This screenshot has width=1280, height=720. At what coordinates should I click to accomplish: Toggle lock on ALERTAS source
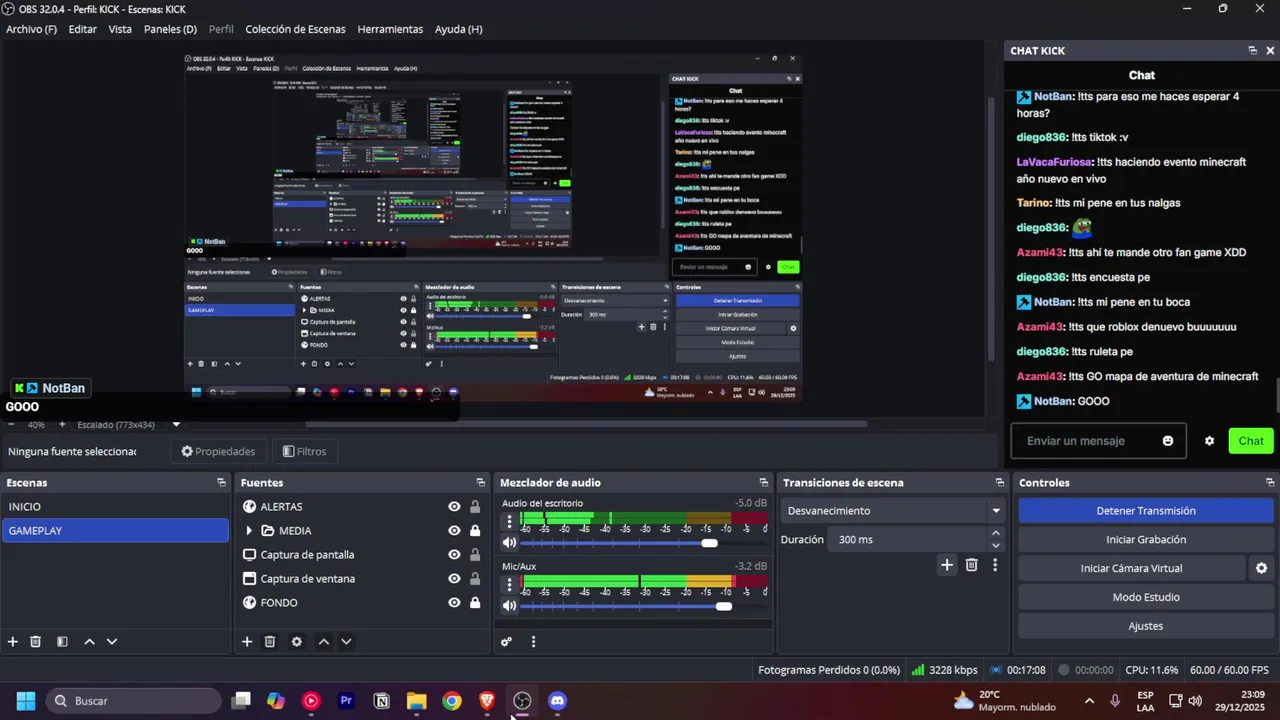(x=475, y=507)
